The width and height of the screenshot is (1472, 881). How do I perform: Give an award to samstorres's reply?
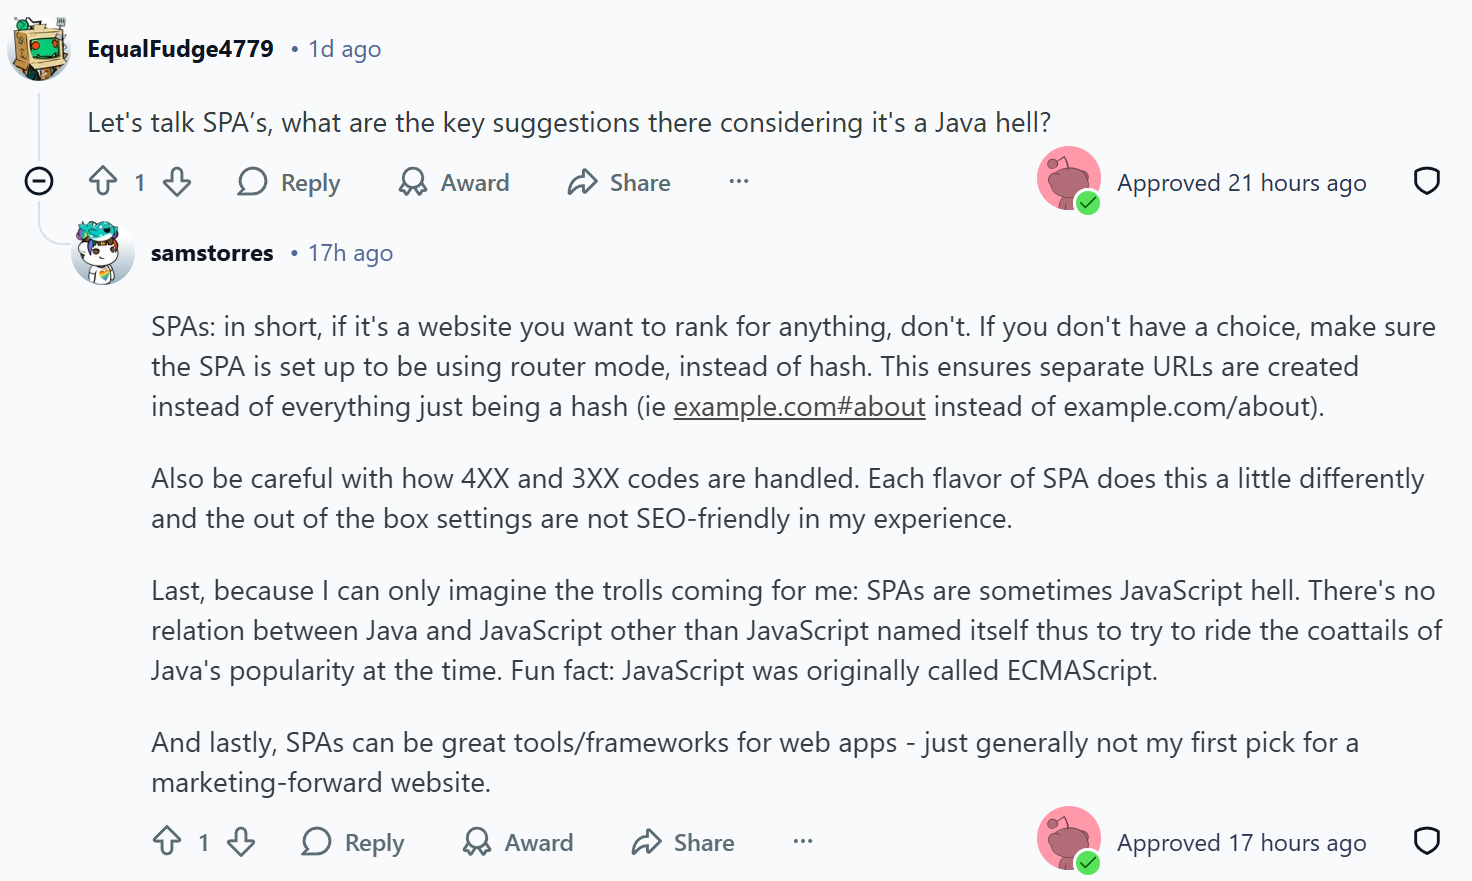[518, 843]
